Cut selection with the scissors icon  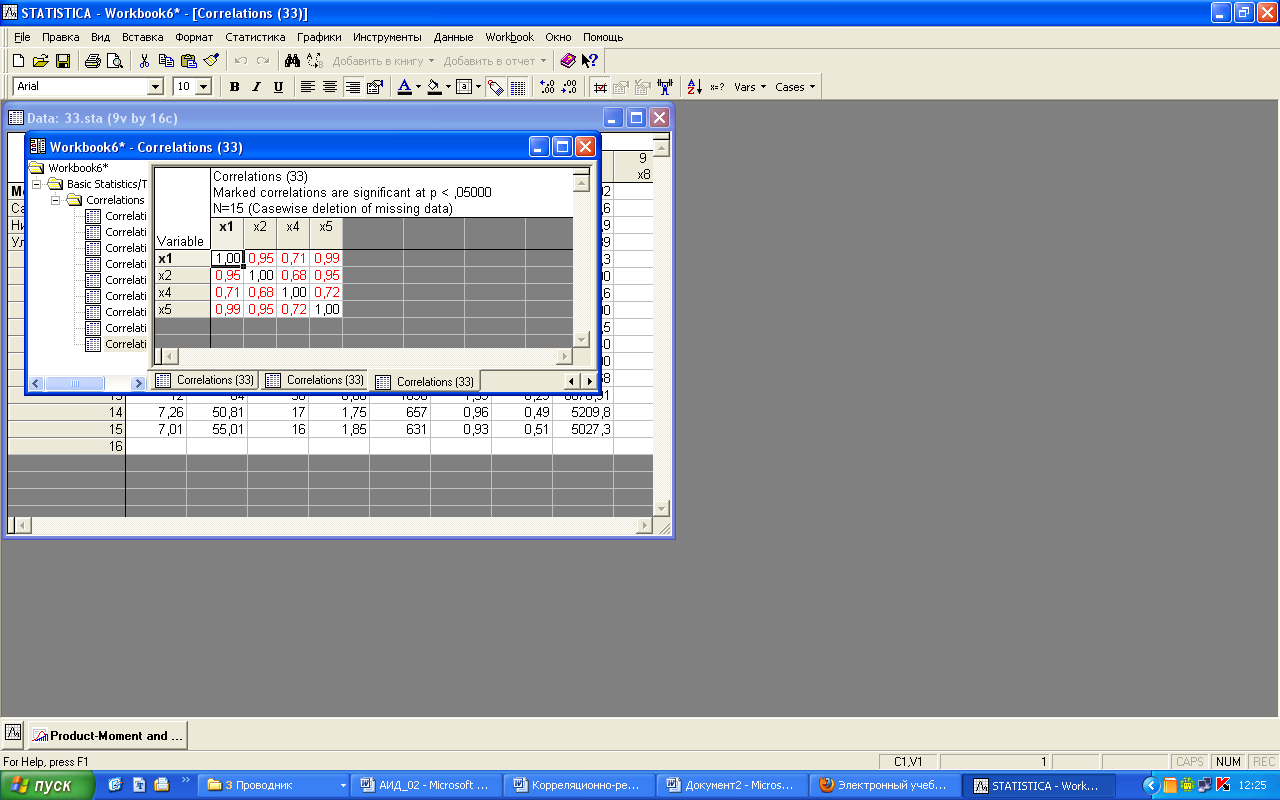144,61
